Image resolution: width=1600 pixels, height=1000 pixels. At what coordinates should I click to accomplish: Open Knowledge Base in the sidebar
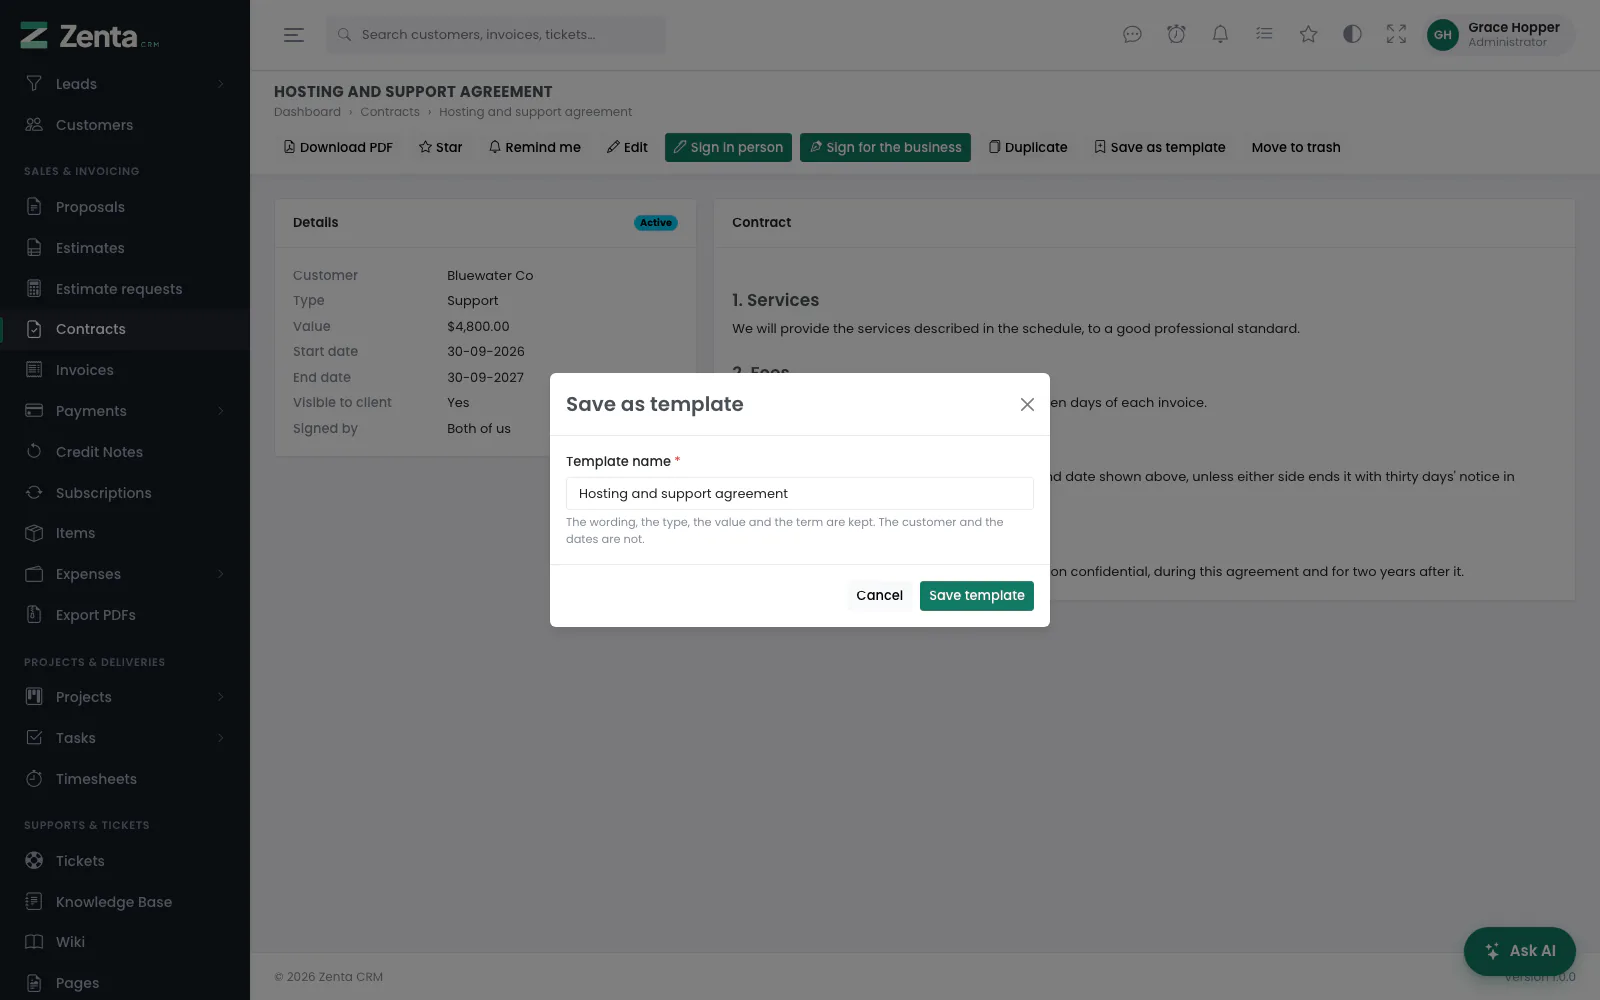click(x=125, y=902)
